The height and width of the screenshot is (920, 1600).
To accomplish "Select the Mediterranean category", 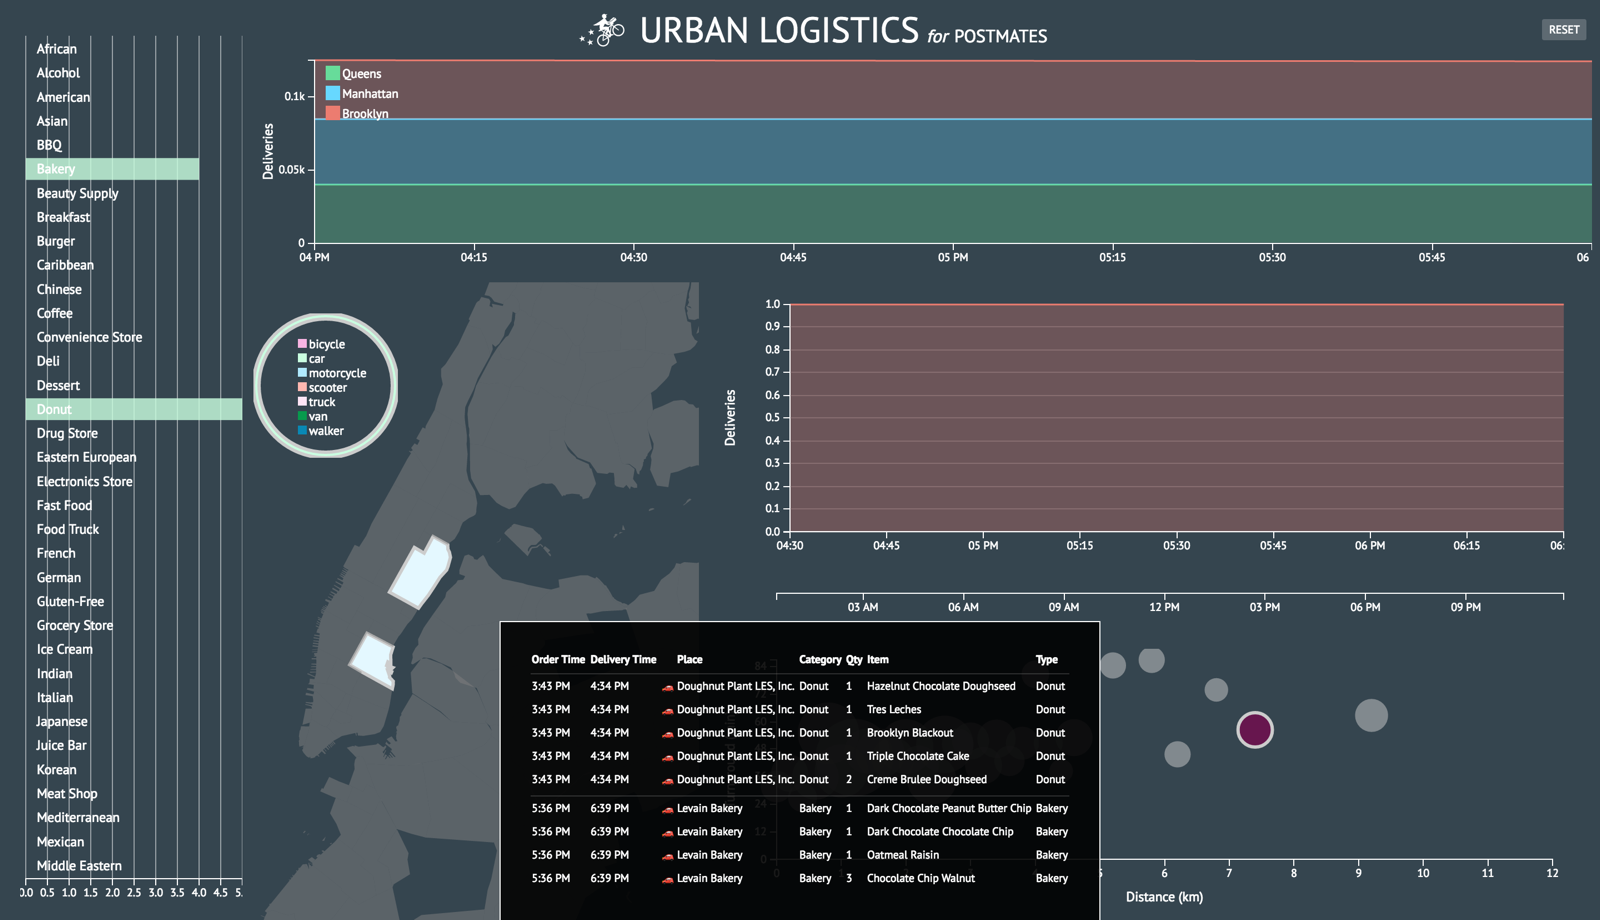I will pyautogui.click(x=78, y=817).
